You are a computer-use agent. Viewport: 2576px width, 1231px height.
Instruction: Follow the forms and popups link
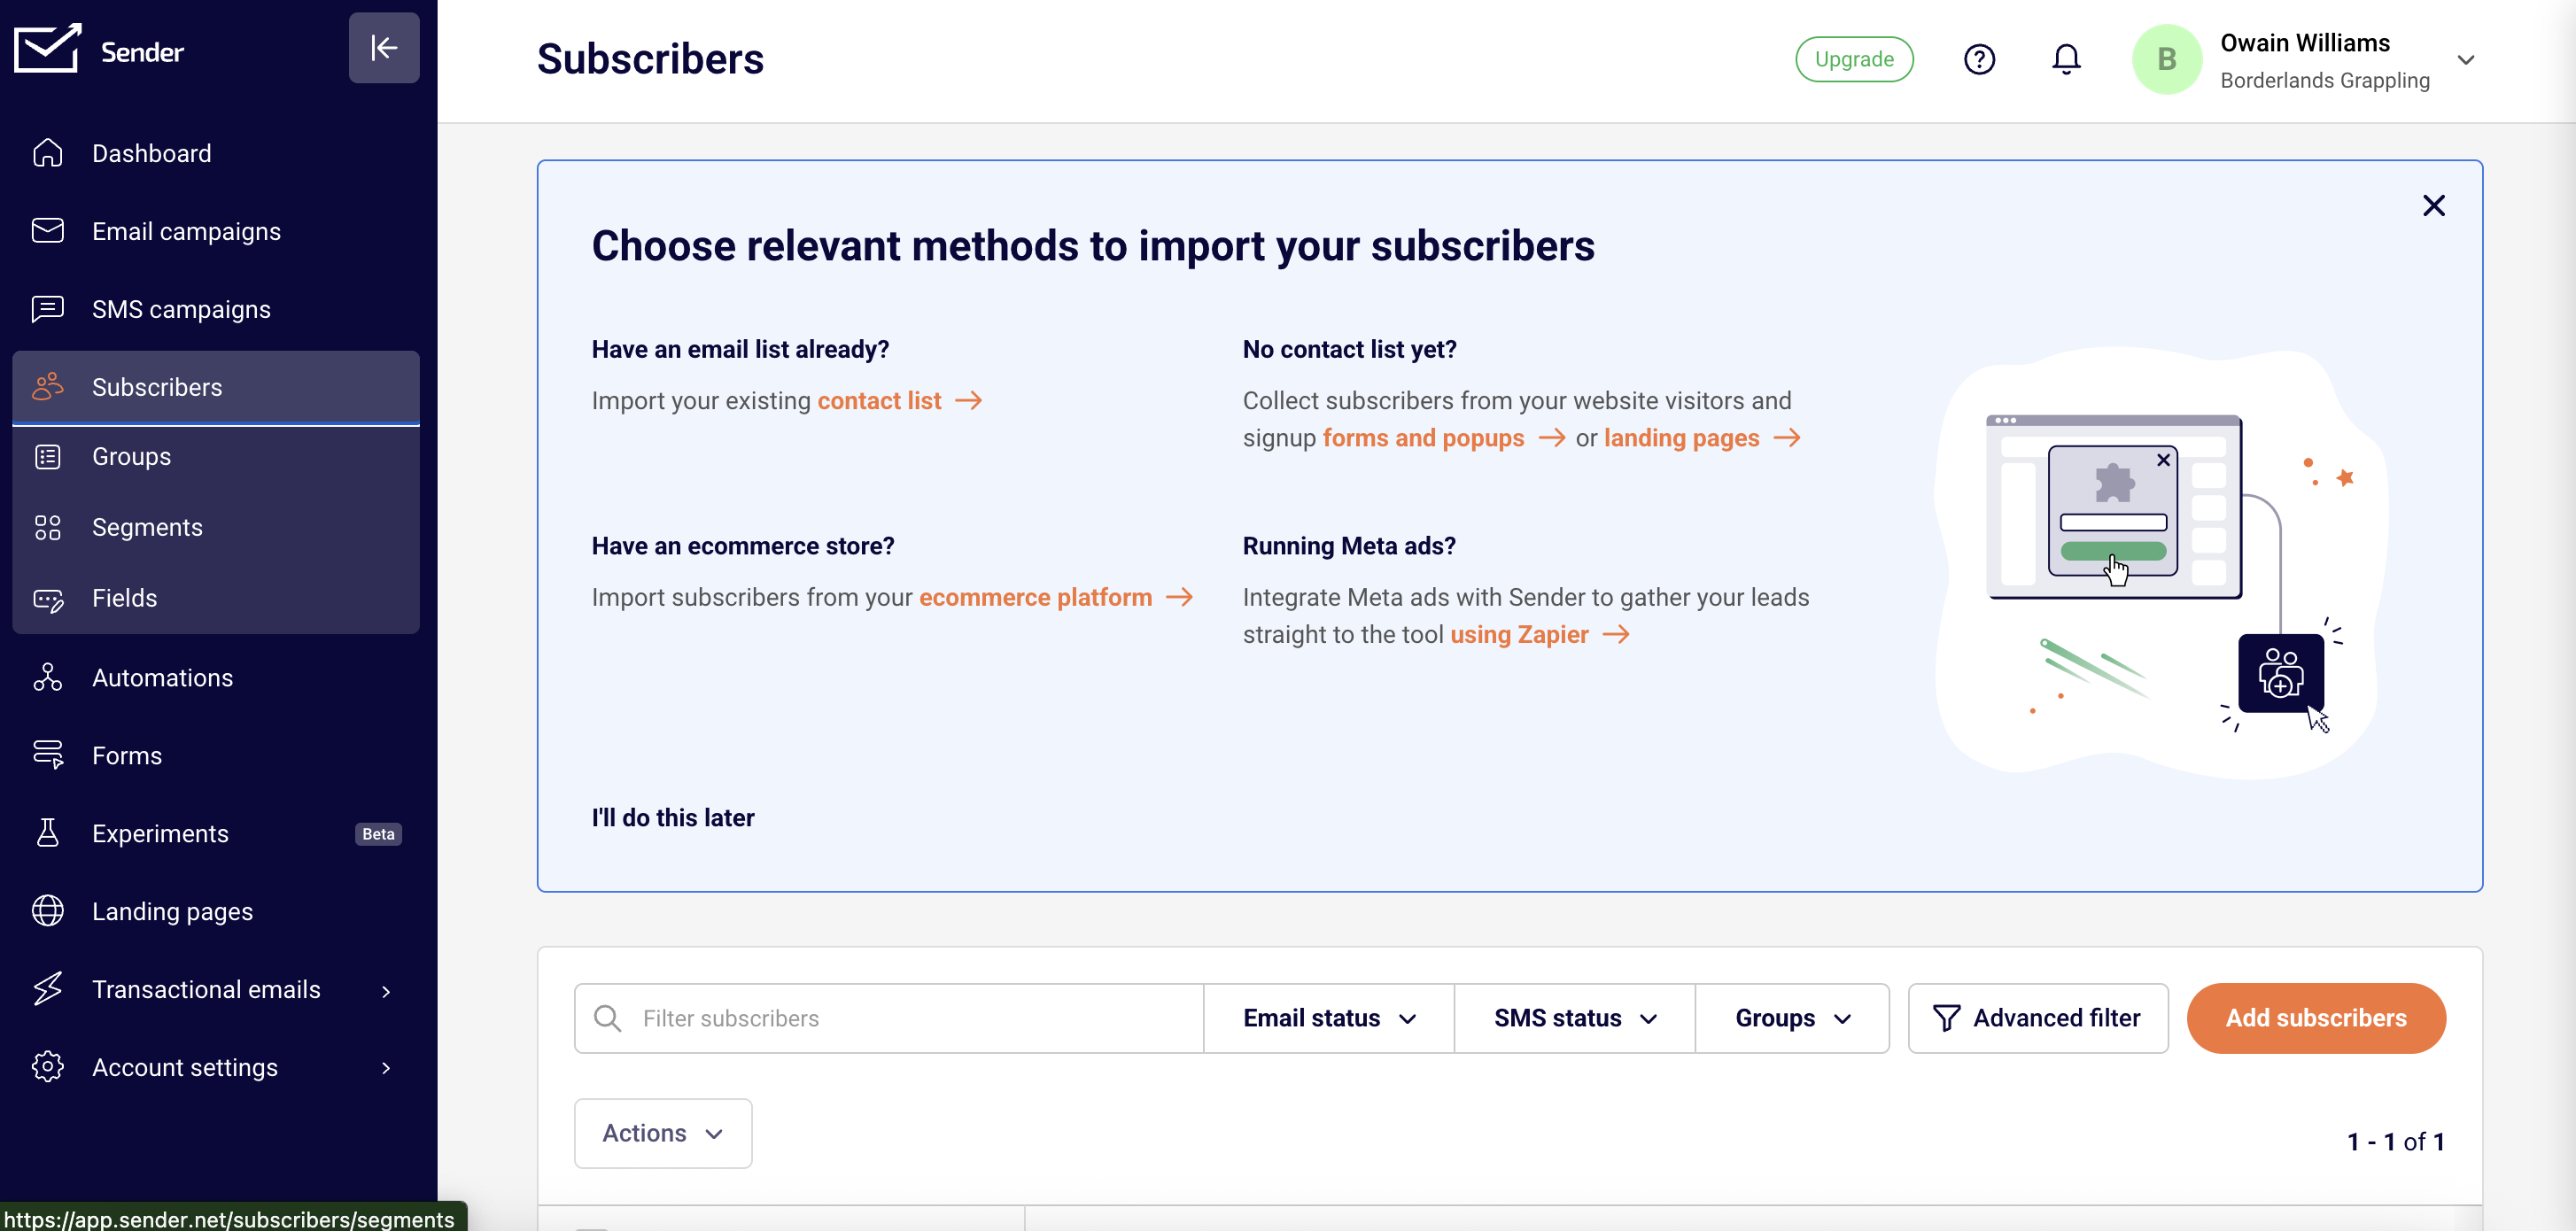click(1423, 438)
